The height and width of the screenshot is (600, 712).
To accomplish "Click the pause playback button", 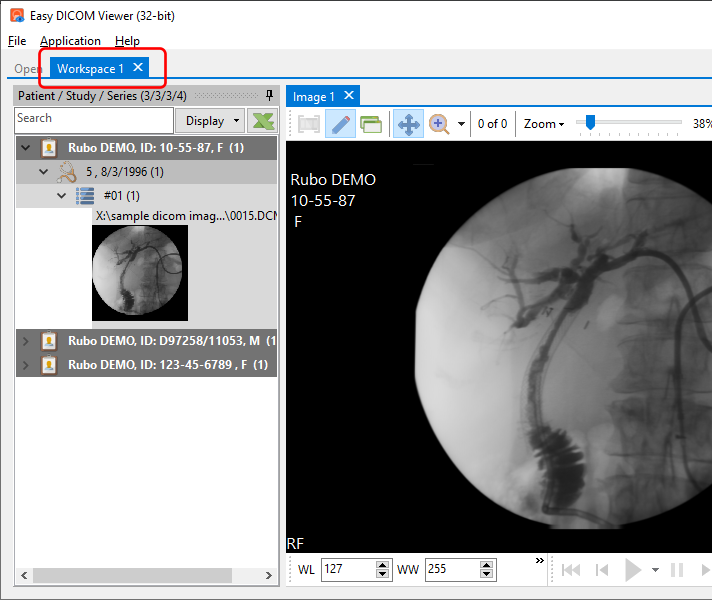I will [x=677, y=570].
